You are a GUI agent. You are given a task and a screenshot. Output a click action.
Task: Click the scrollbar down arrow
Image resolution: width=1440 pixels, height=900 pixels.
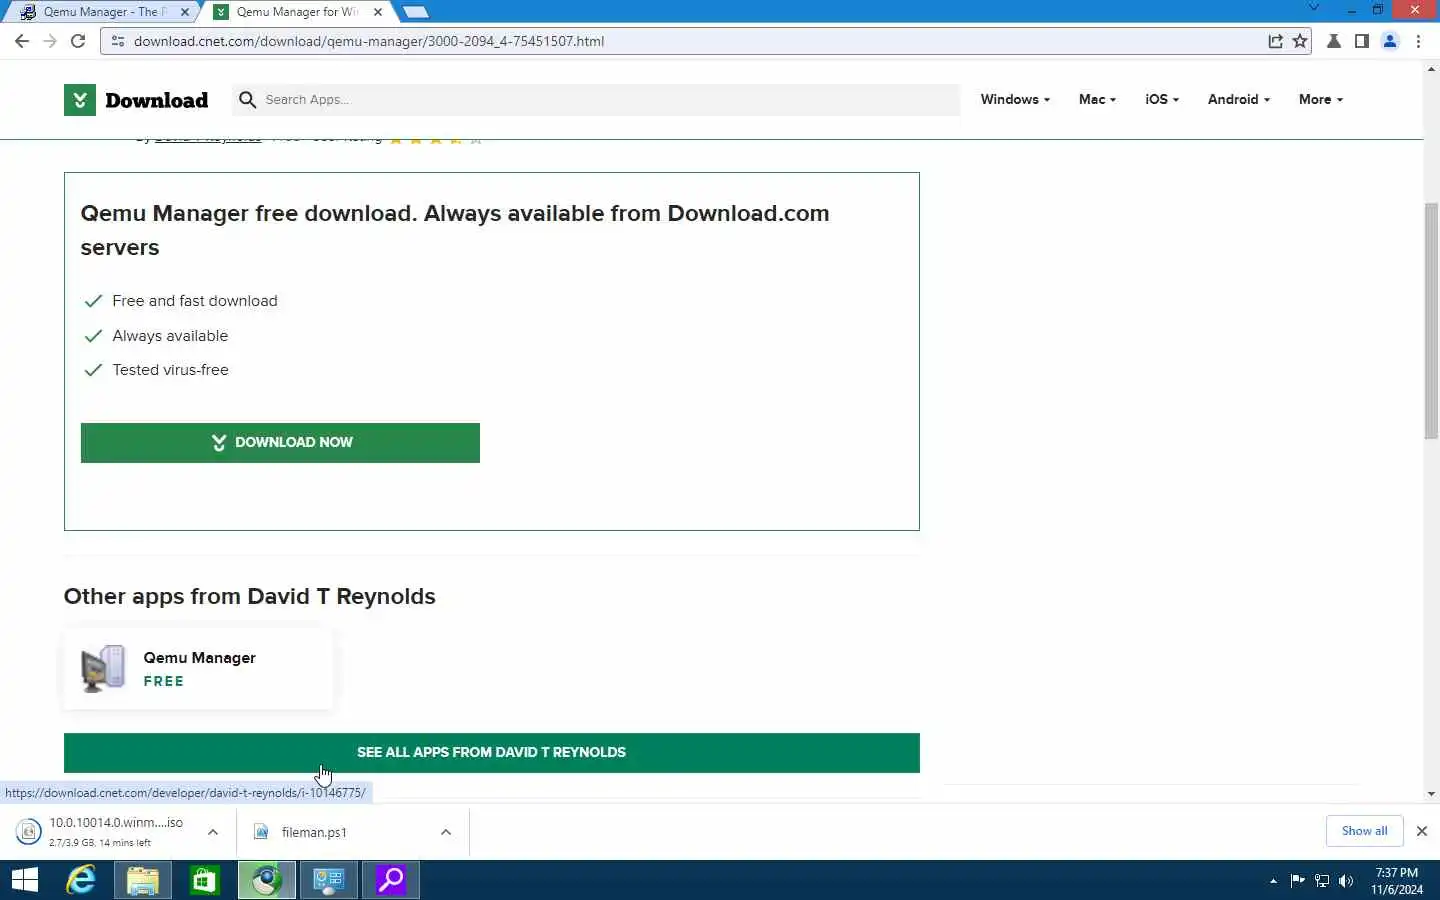[1431, 794]
